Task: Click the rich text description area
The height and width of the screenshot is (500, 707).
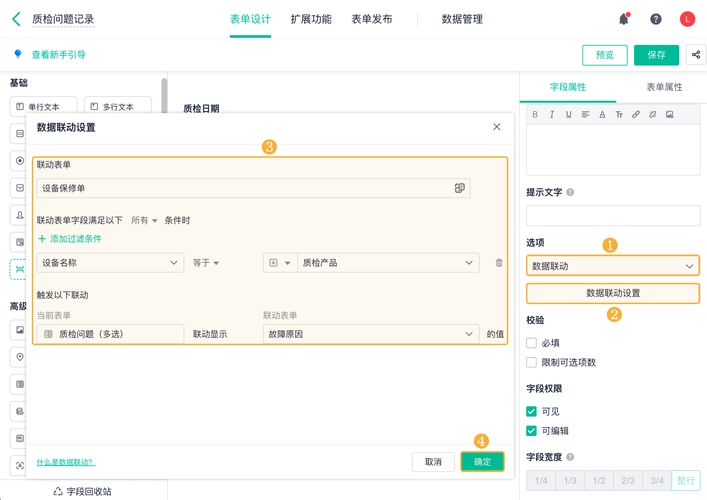Action: [613, 150]
